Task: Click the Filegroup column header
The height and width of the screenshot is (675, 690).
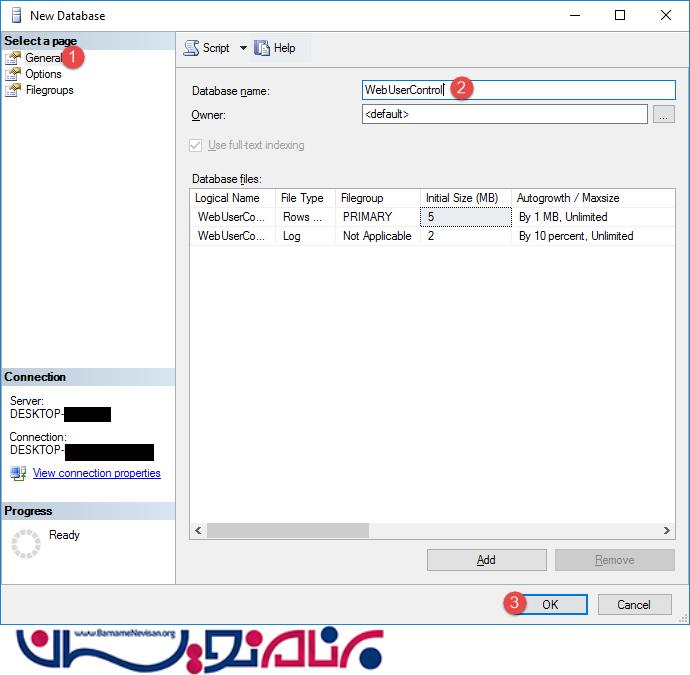Action: (378, 198)
